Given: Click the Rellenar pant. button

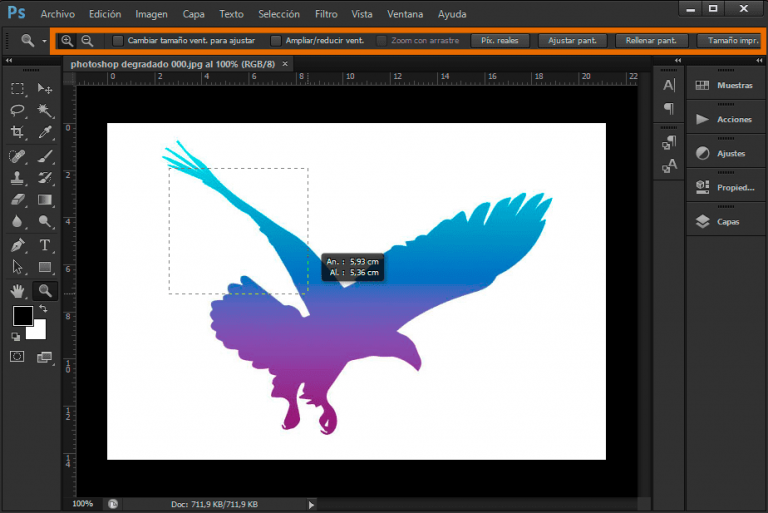Looking at the screenshot, I should pyautogui.click(x=651, y=41).
